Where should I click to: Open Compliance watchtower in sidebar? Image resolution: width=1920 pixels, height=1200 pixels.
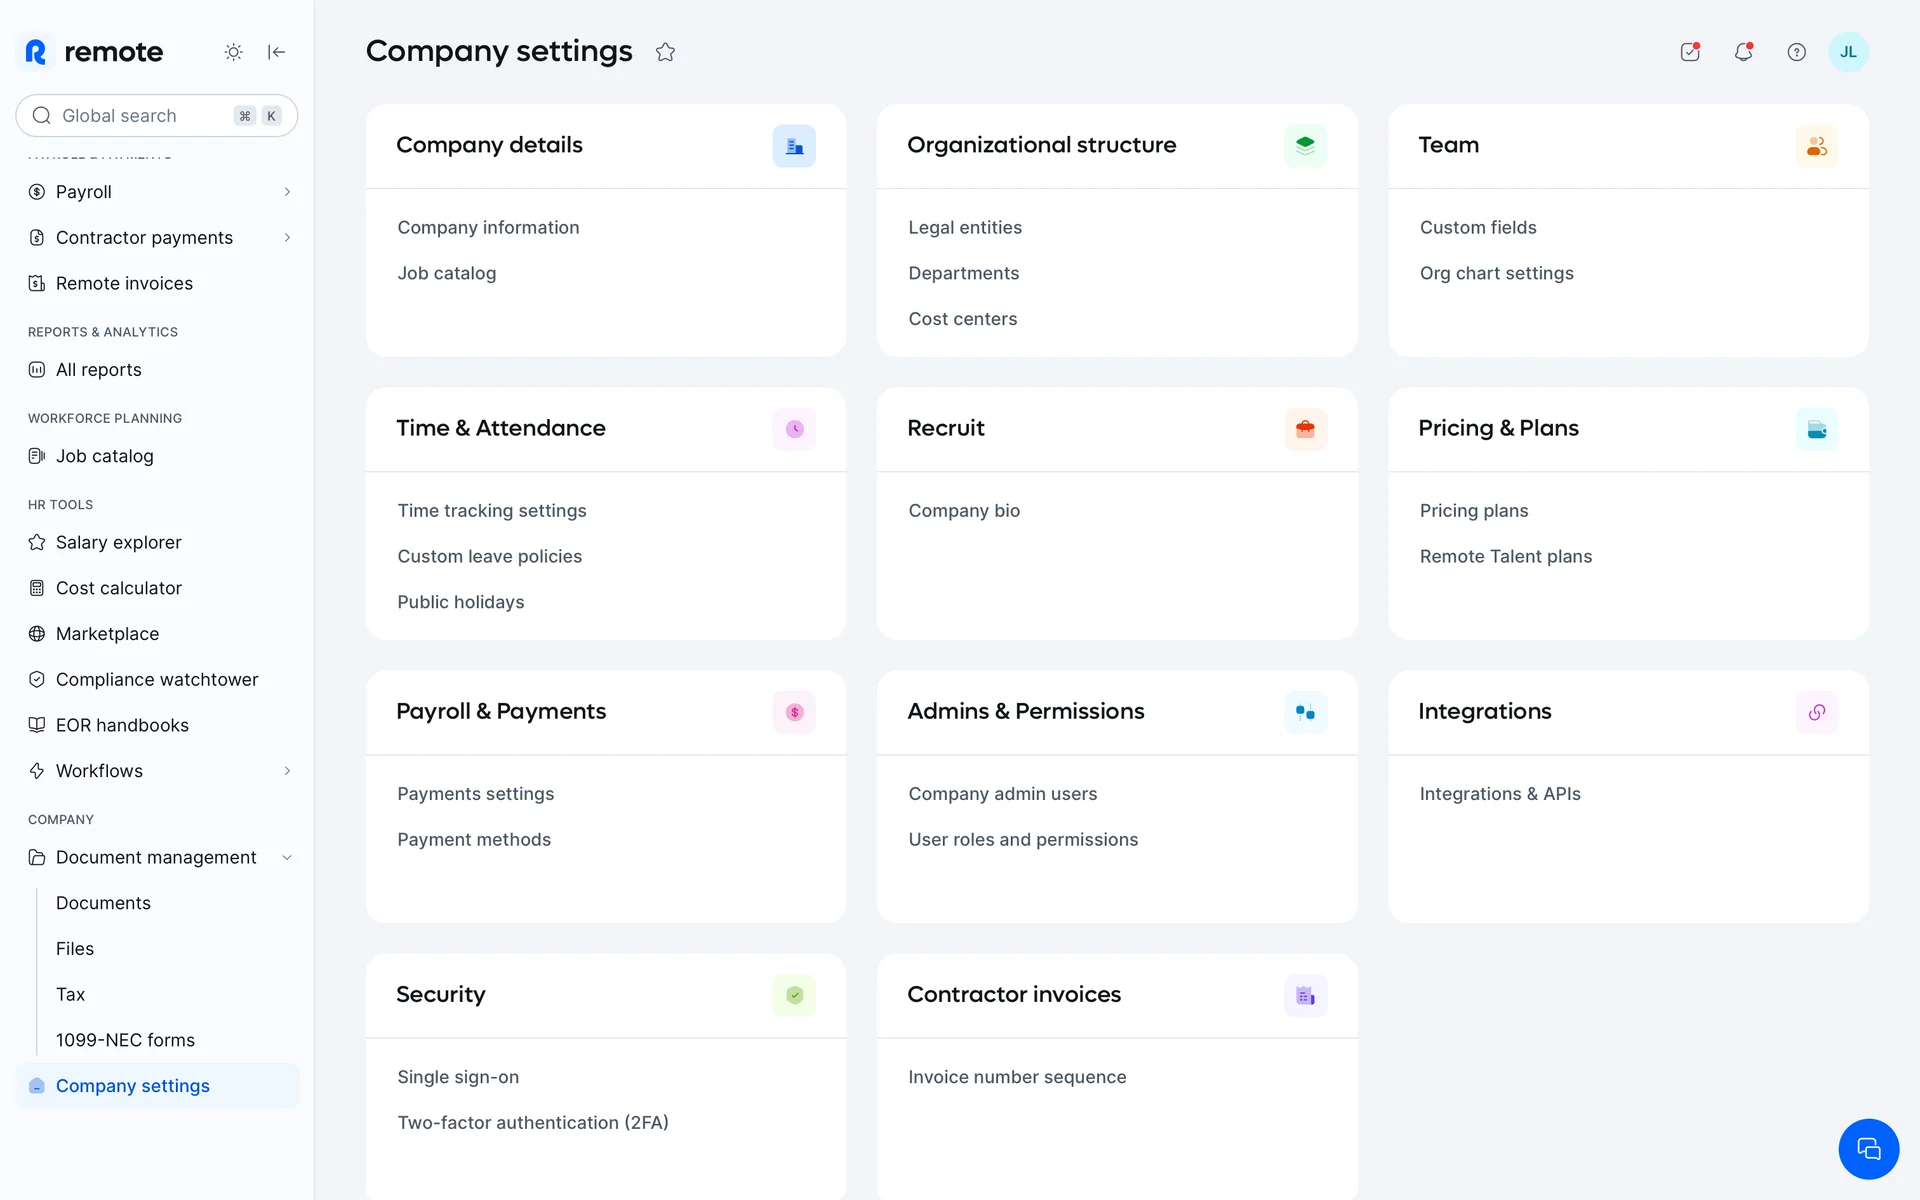coord(156,680)
